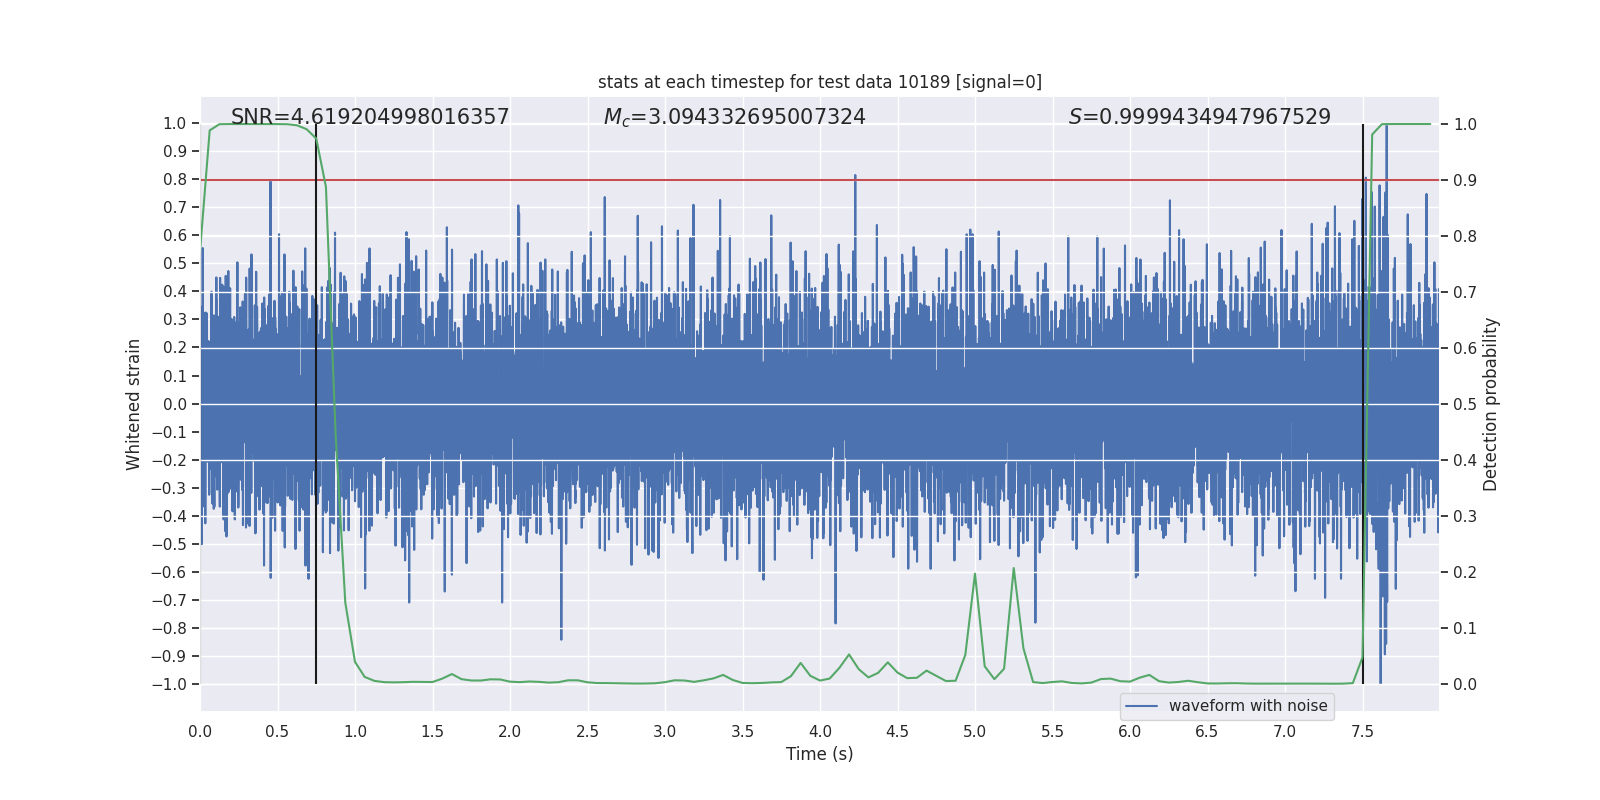Click the 0.2 tick on Detection probability axis
This screenshot has height=800, width=1600.
(1465, 572)
